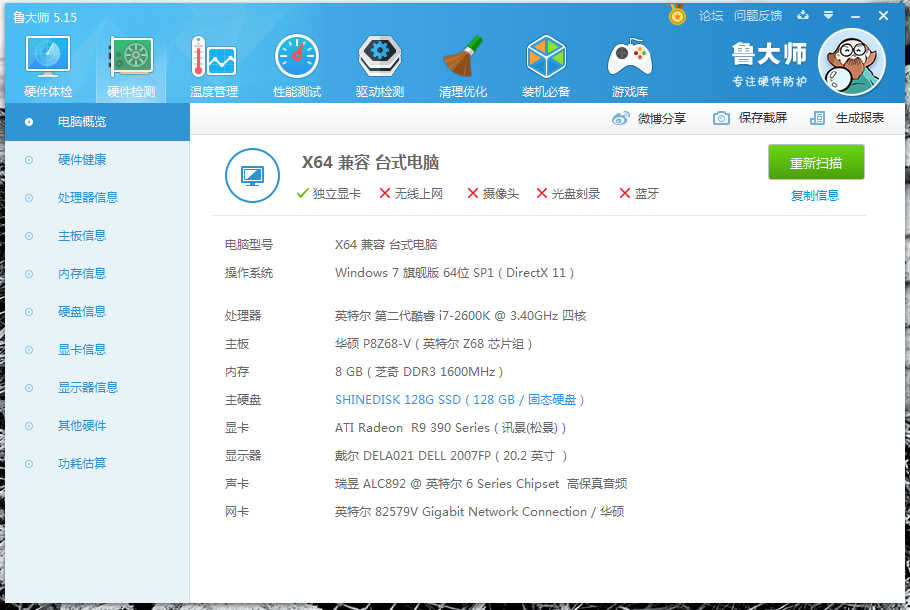The height and width of the screenshot is (610, 910).
Task: Open 功耗估算 sidebar item
Action: click(97, 464)
